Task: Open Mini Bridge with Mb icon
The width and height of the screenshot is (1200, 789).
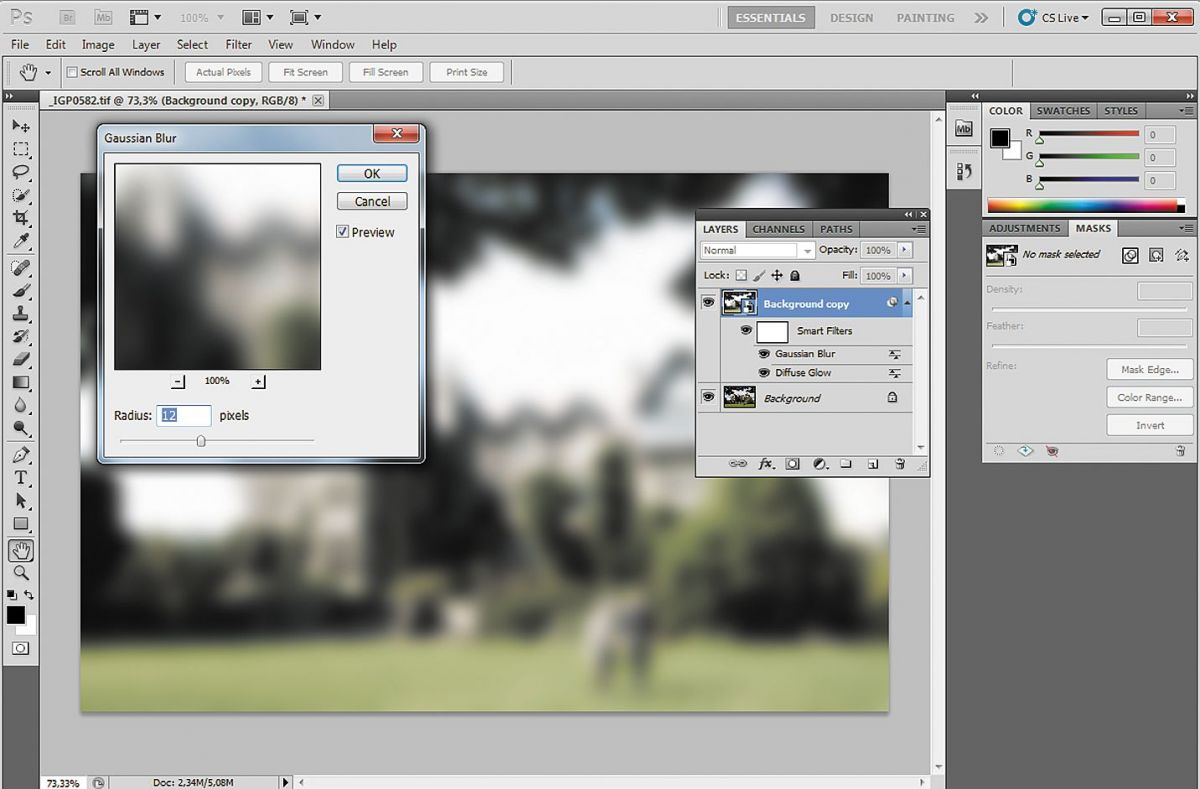Action: [x=102, y=17]
